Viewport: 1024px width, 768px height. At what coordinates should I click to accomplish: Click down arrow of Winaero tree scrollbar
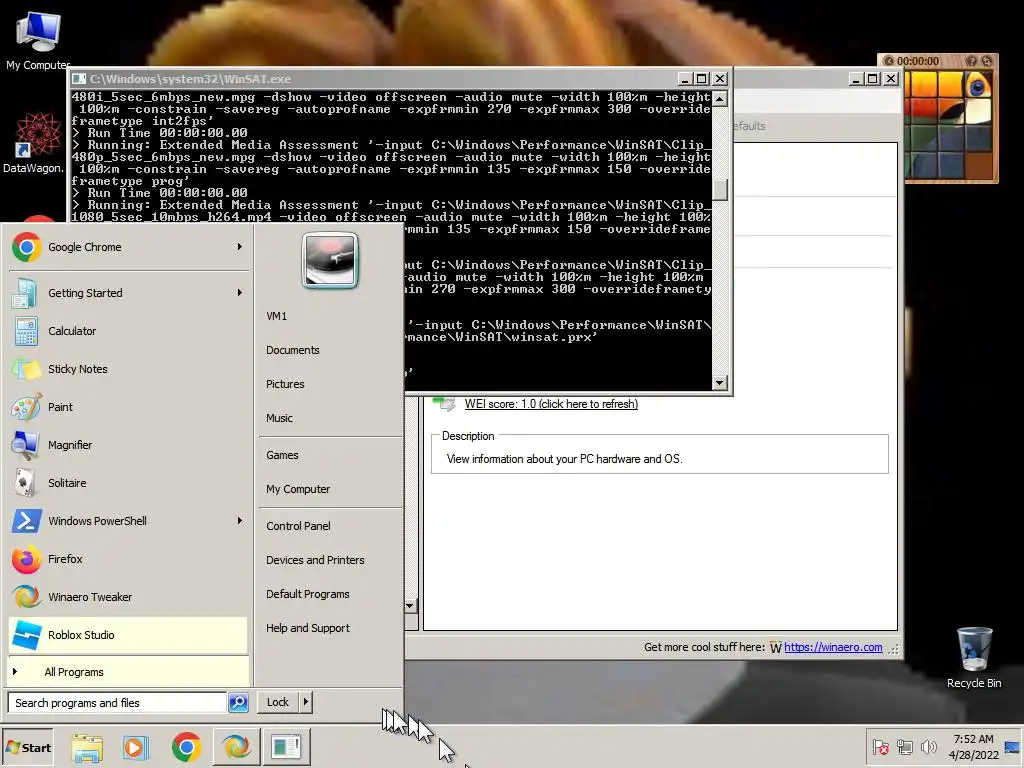(409, 606)
